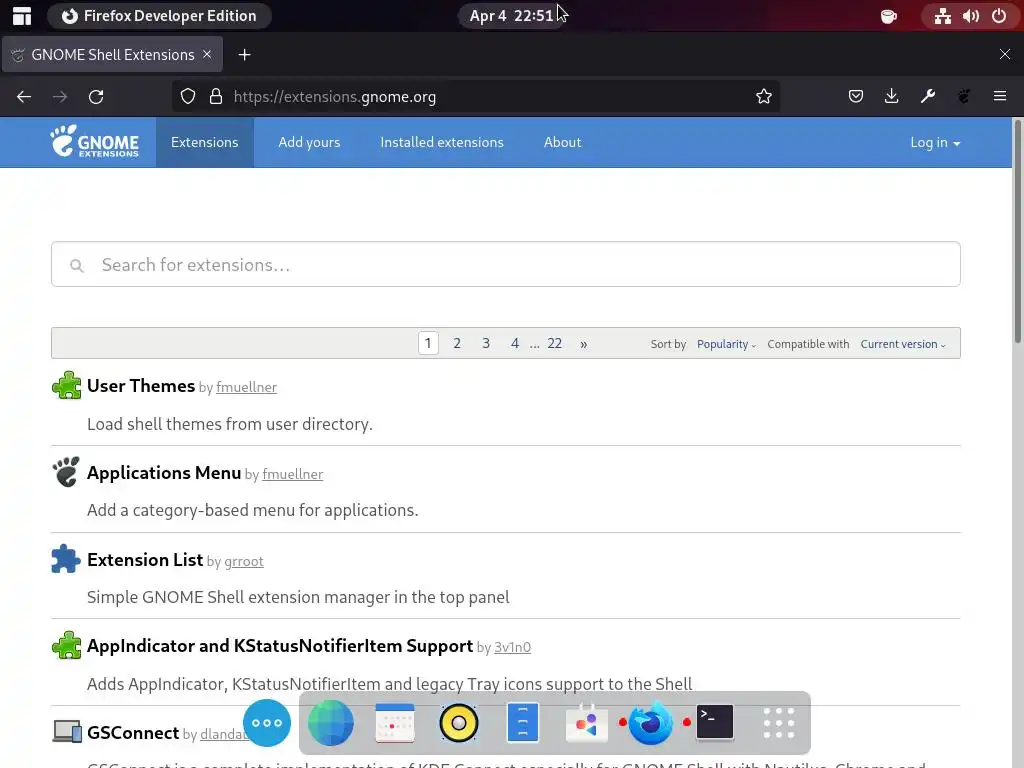Go to Installed extensions page

click(x=442, y=142)
